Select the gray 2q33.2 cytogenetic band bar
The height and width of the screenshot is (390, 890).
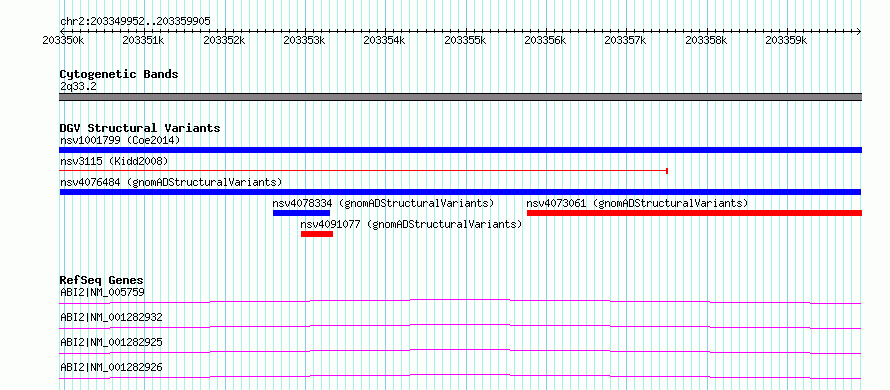[x=460, y=97]
